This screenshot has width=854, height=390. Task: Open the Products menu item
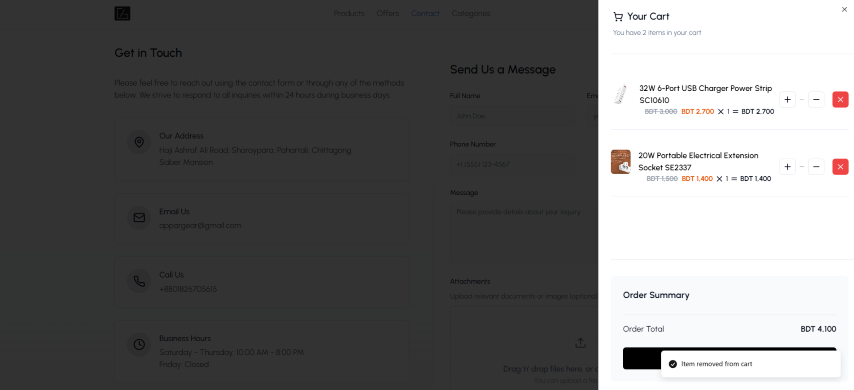(x=349, y=14)
